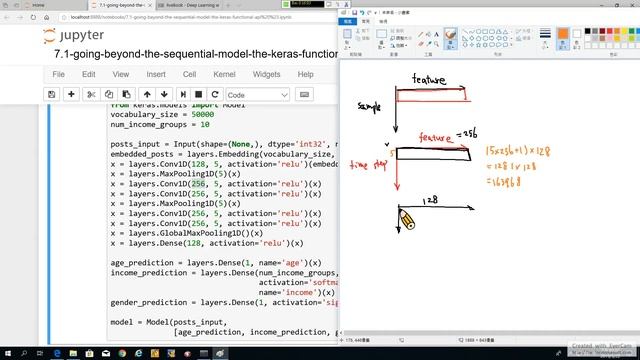Open the Insert menu in Jupyter

(x=156, y=74)
